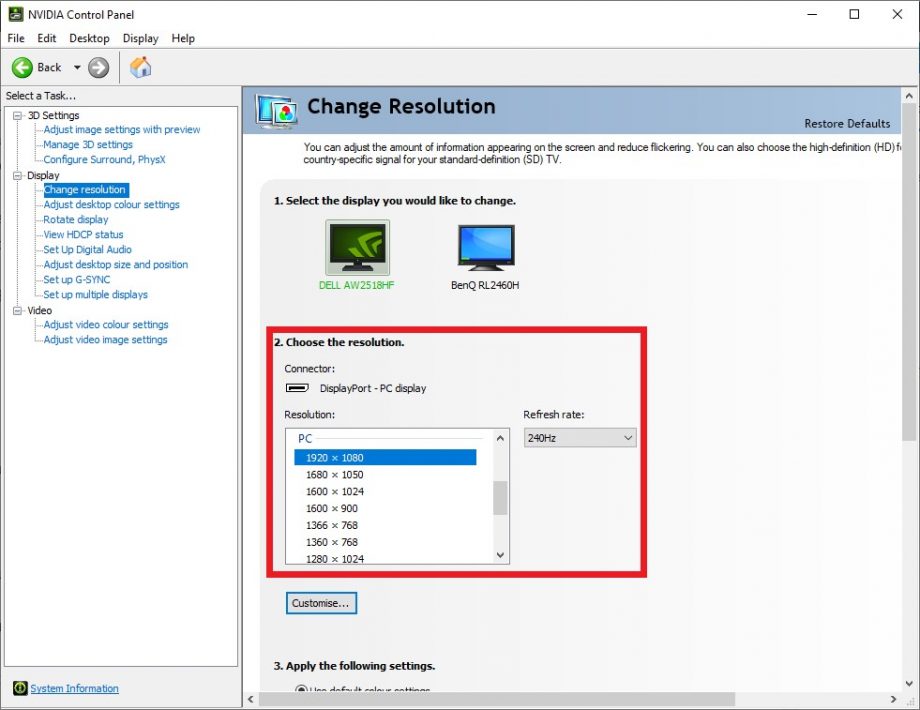Open Configure Surround, PhysX
This screenshot has width=920, height=710.
coord(104,160)
